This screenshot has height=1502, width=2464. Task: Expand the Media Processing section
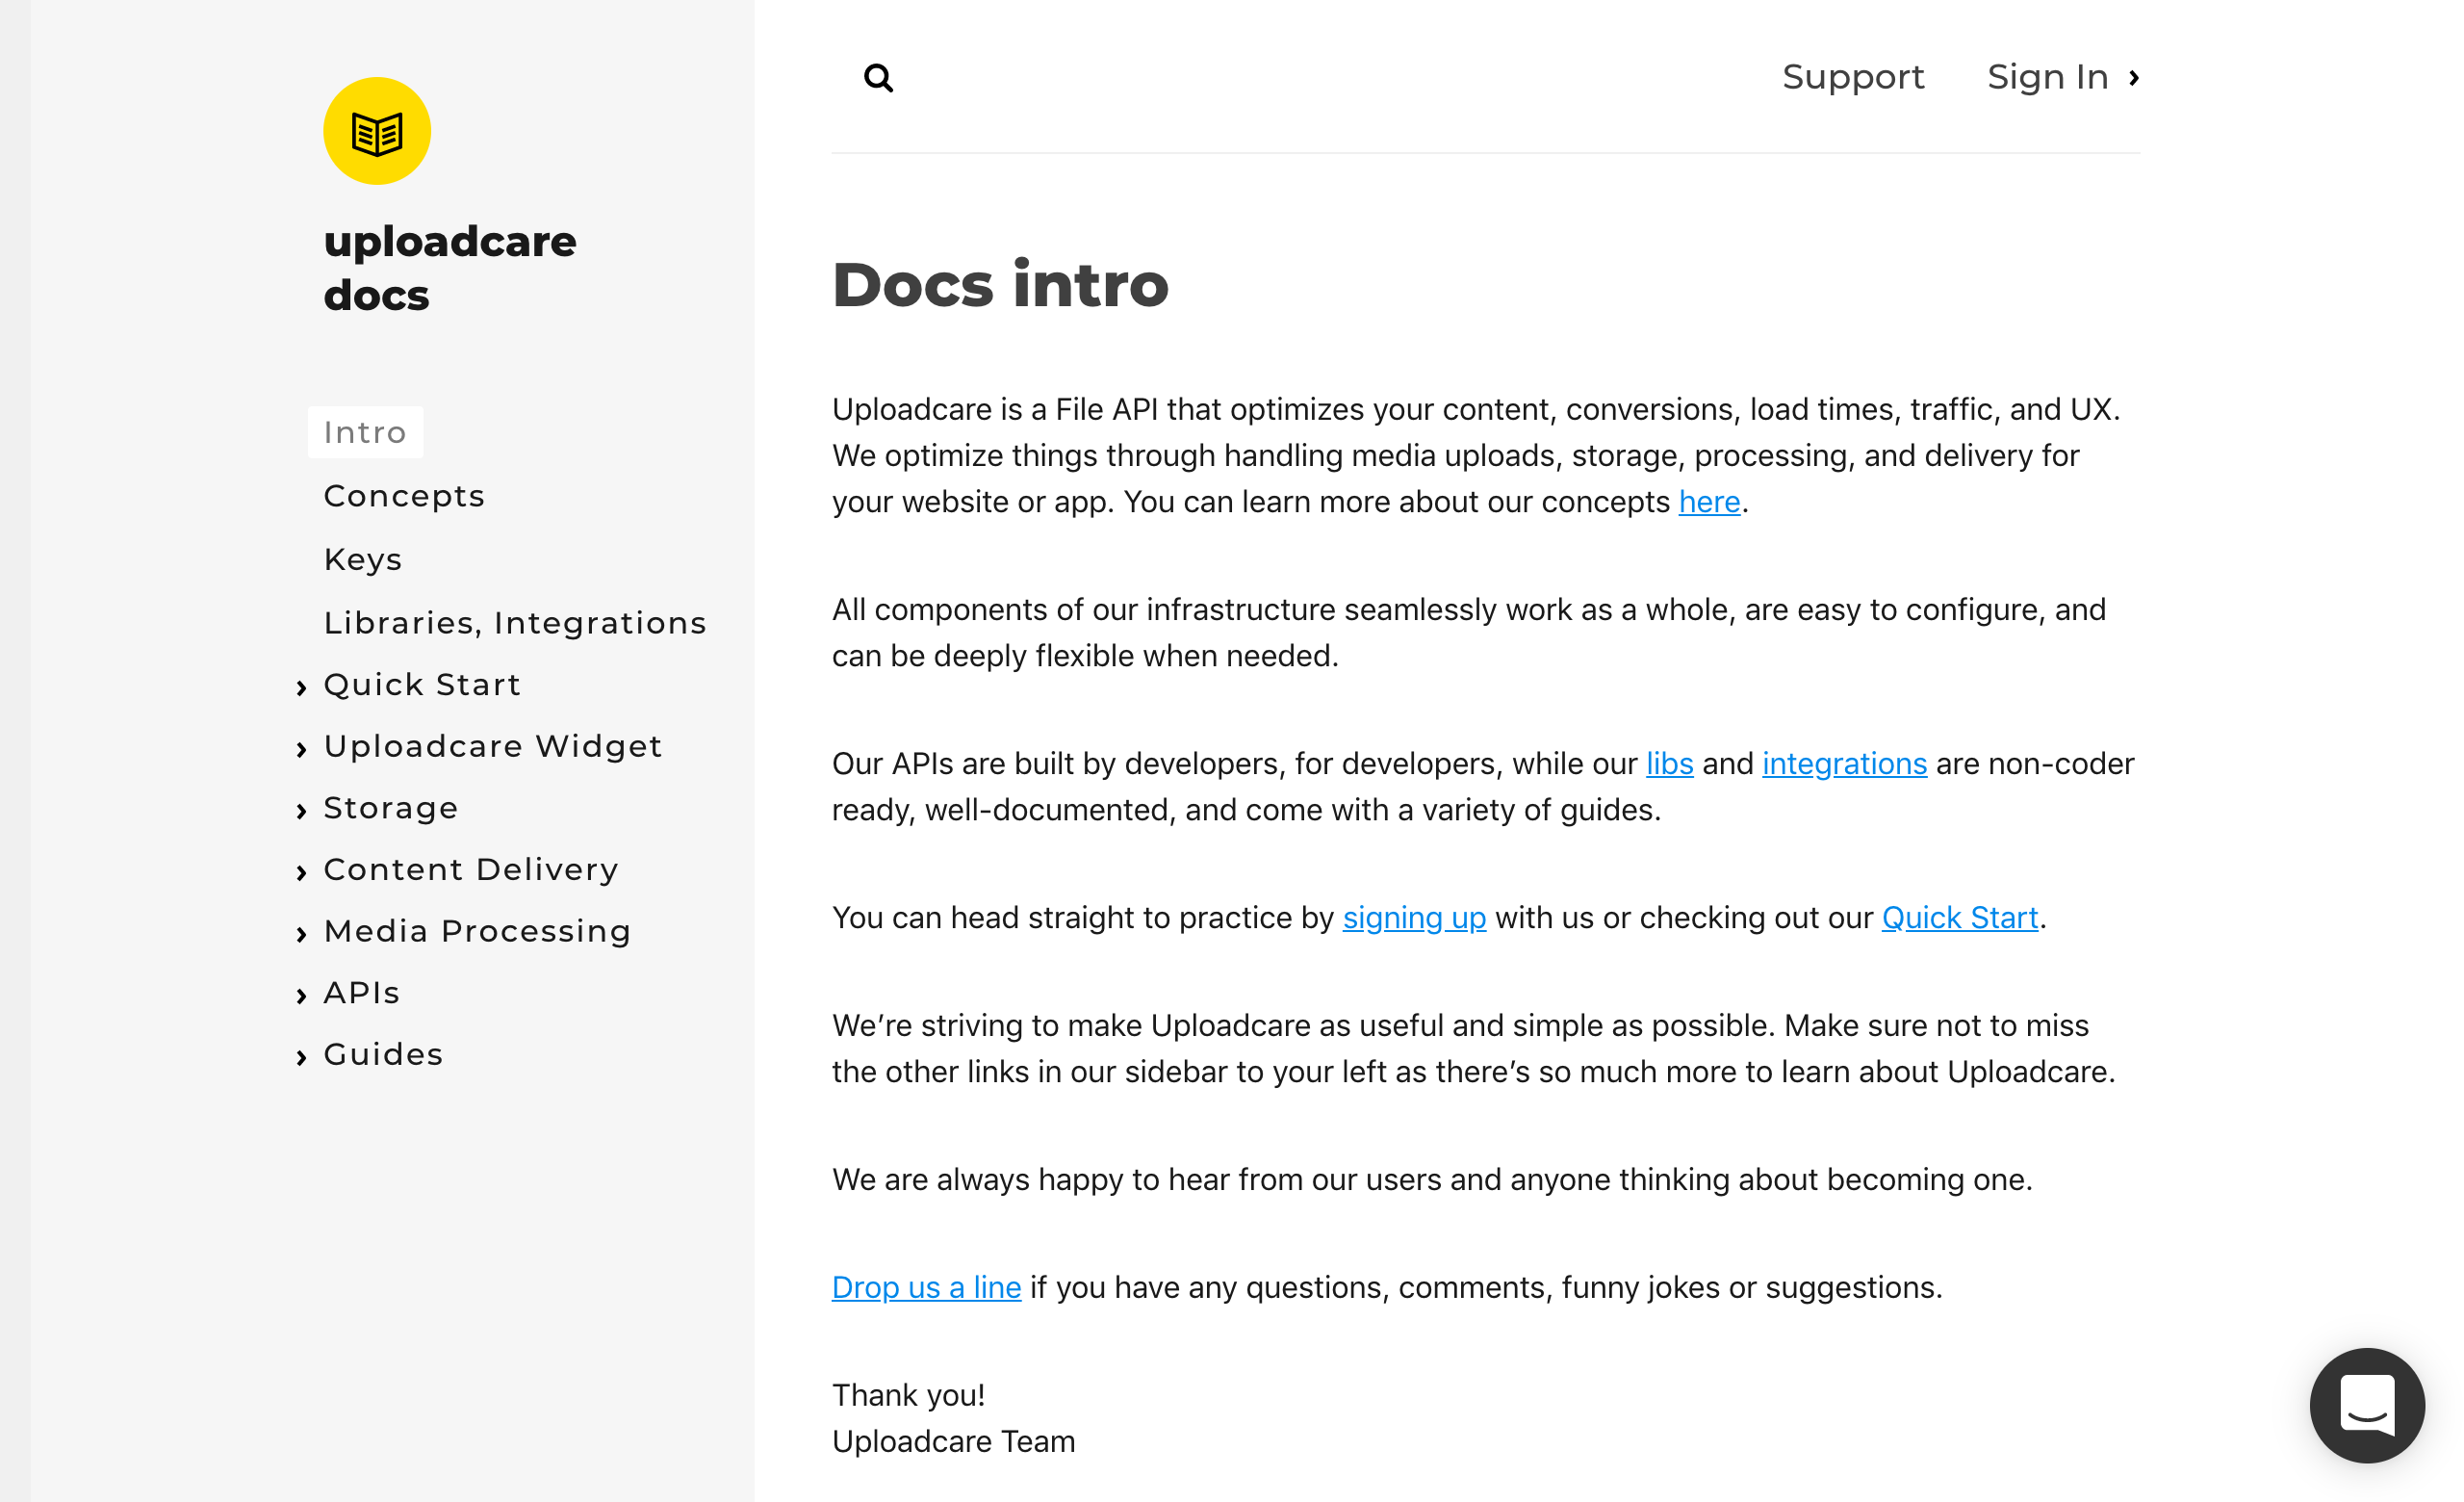[x=477, y=931]
